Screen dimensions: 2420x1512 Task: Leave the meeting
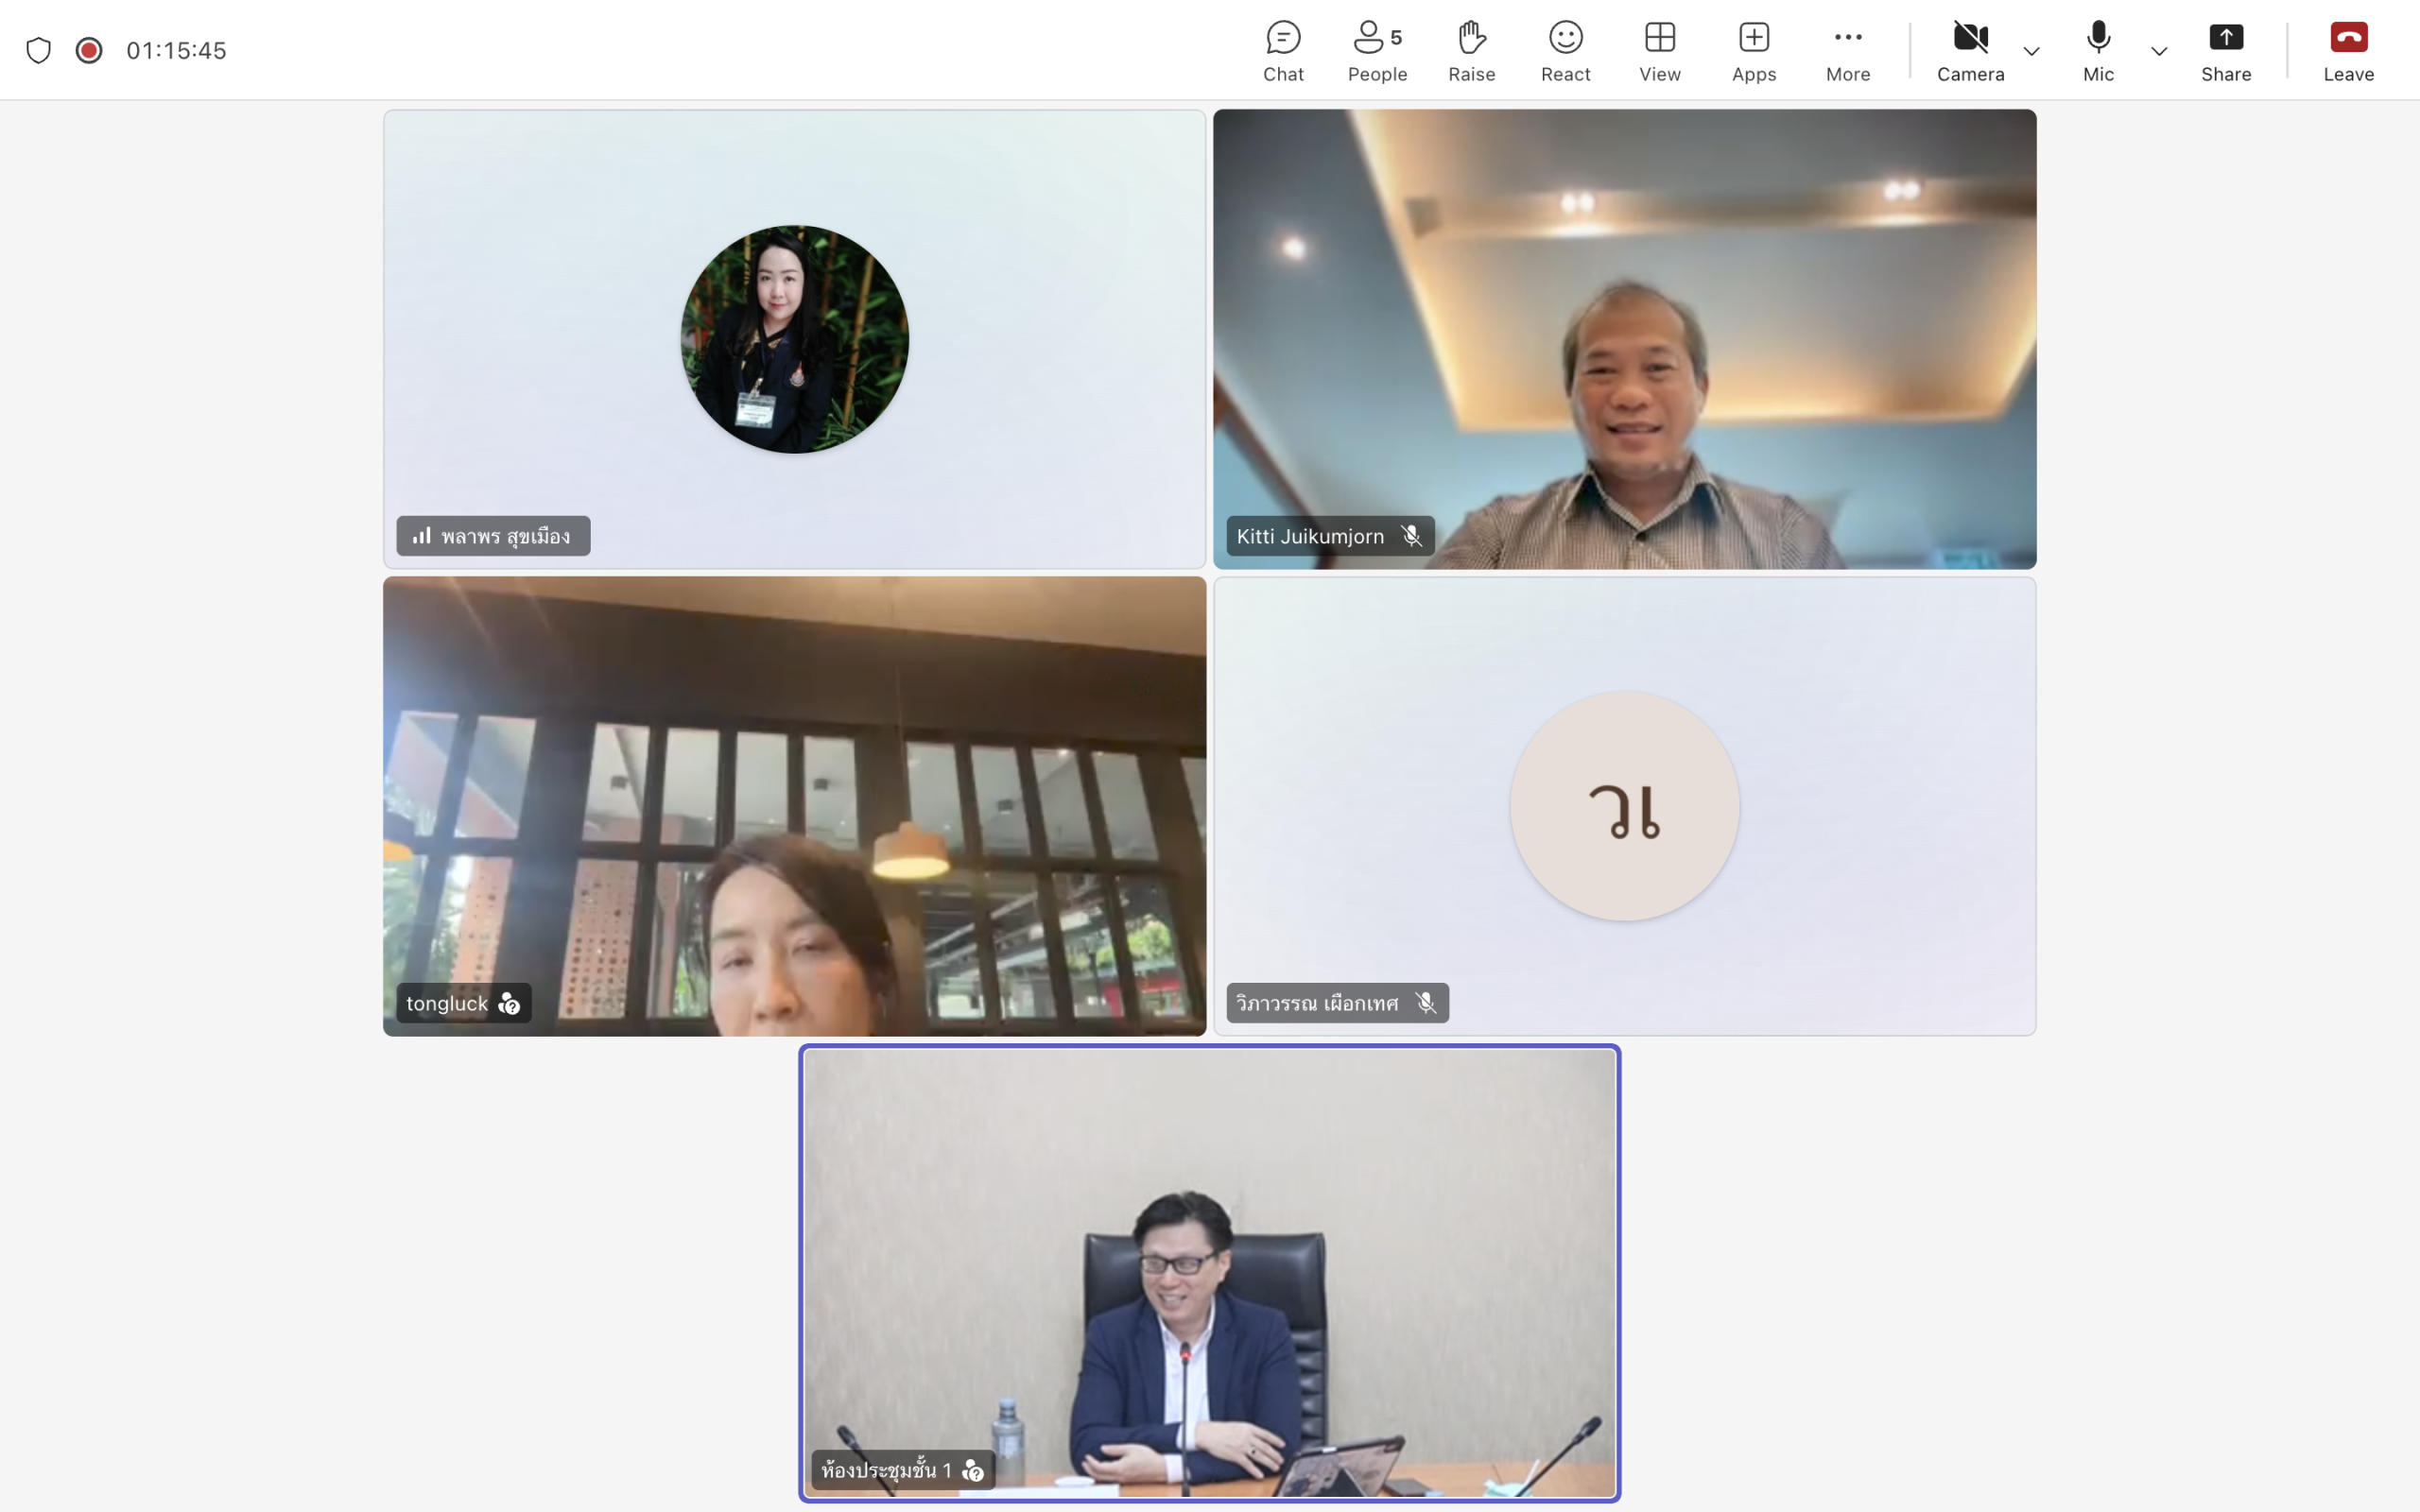(2348, 51)
